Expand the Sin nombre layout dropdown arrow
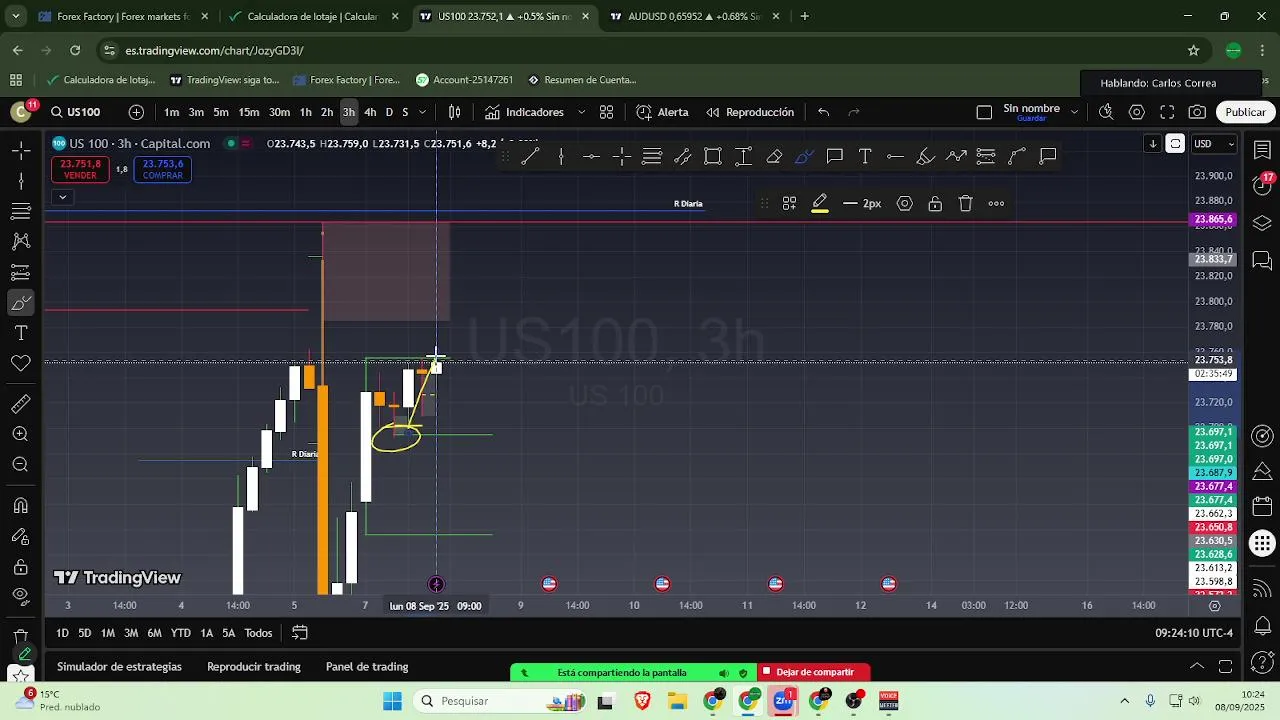This screenshot has height=720, width=1280. coord(1074,112)
